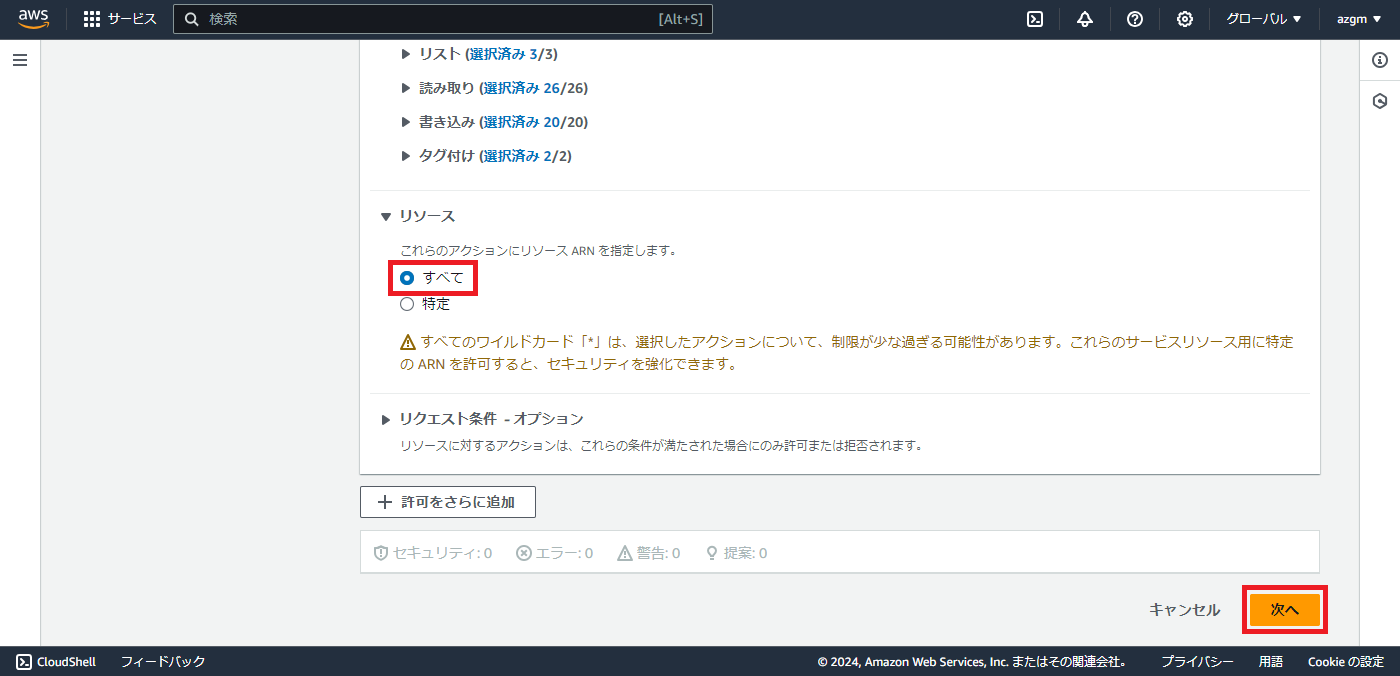Click the hamburger menu icon

click(x=19, y=60)
